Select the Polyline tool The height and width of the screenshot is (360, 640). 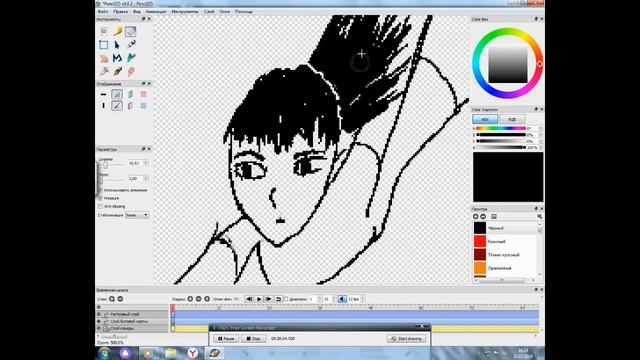tap(117, 58)
